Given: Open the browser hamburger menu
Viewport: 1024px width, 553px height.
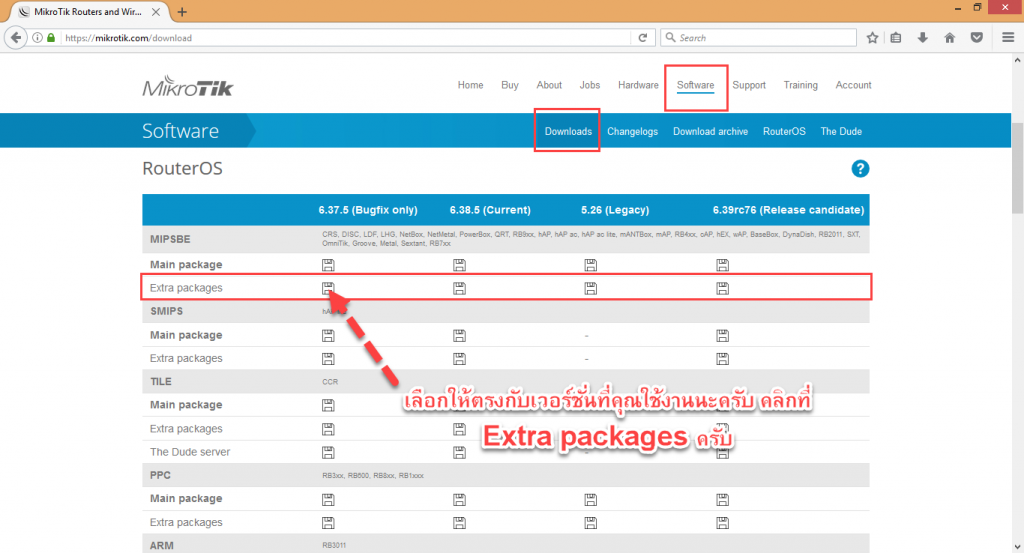Looking at the screenshot, I should click(1008, 38).
